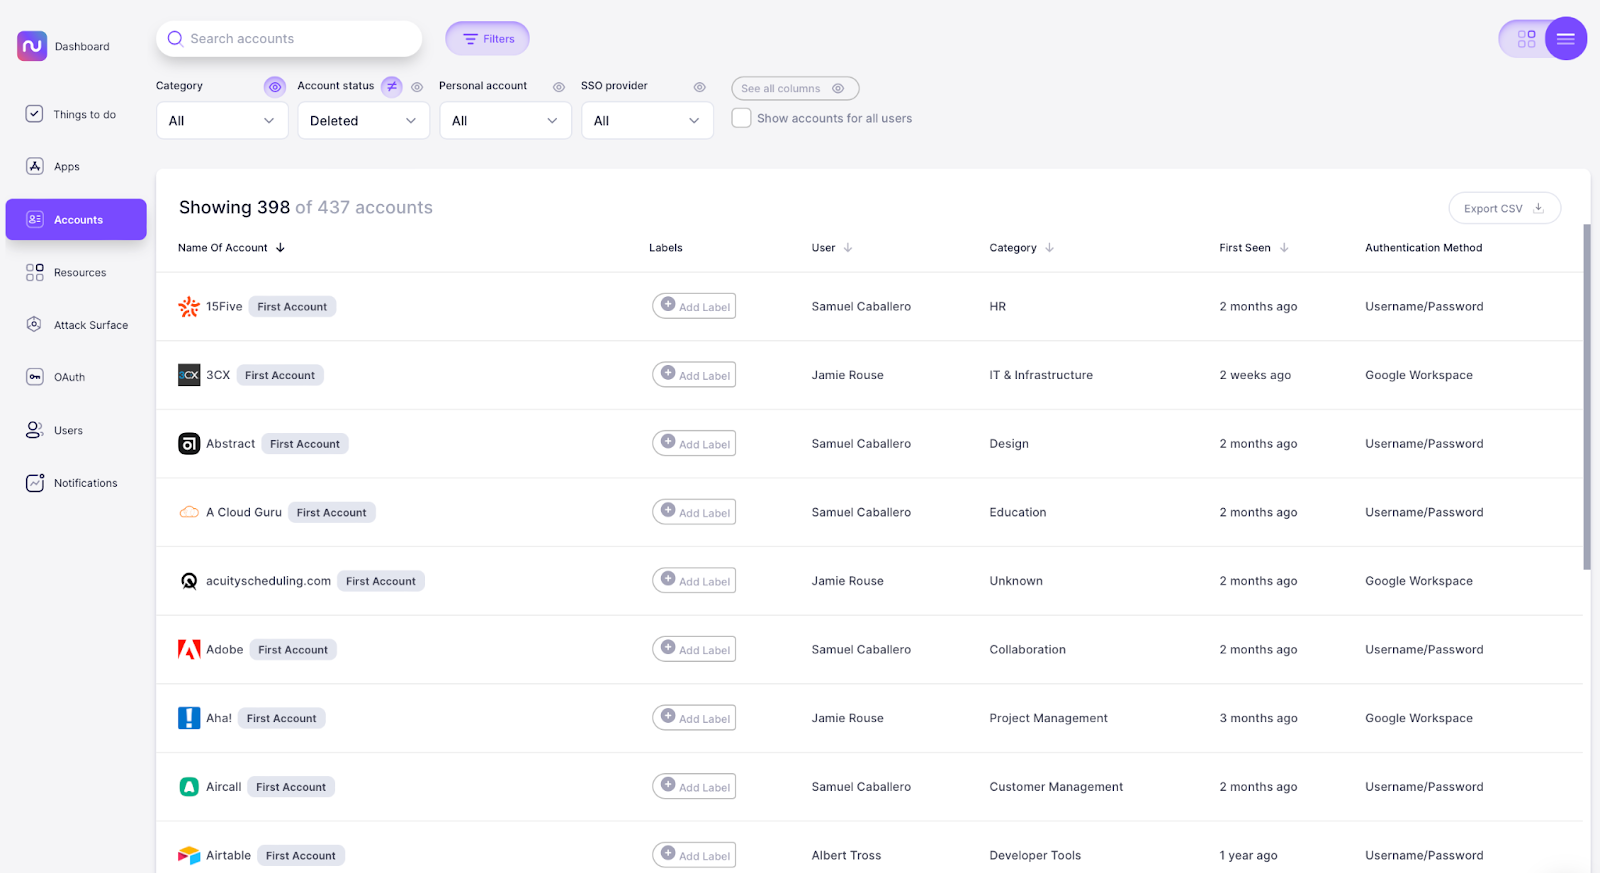Click the Airtable app icon
This screenshot has width=1600, height=873.
pyautogui.click(x=189, y=856)
